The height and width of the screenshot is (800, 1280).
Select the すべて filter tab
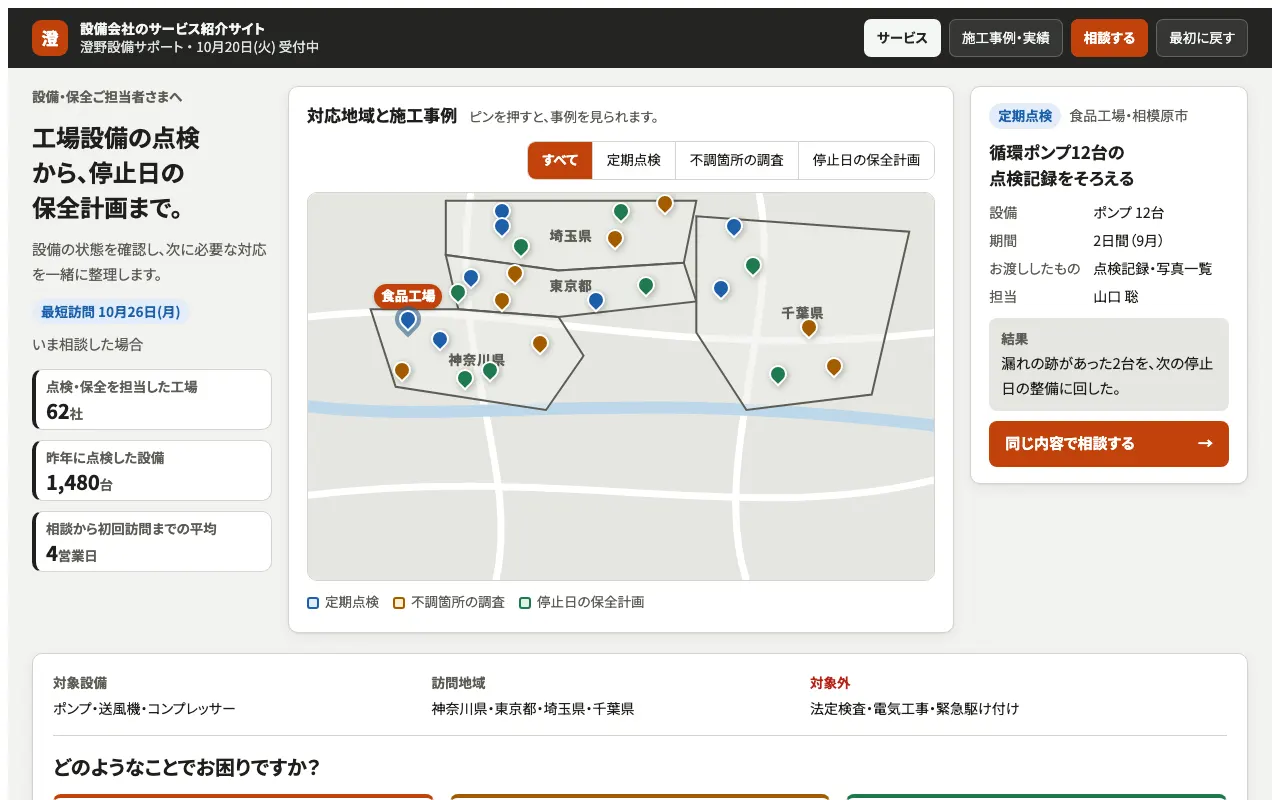(x=560, y=160)
